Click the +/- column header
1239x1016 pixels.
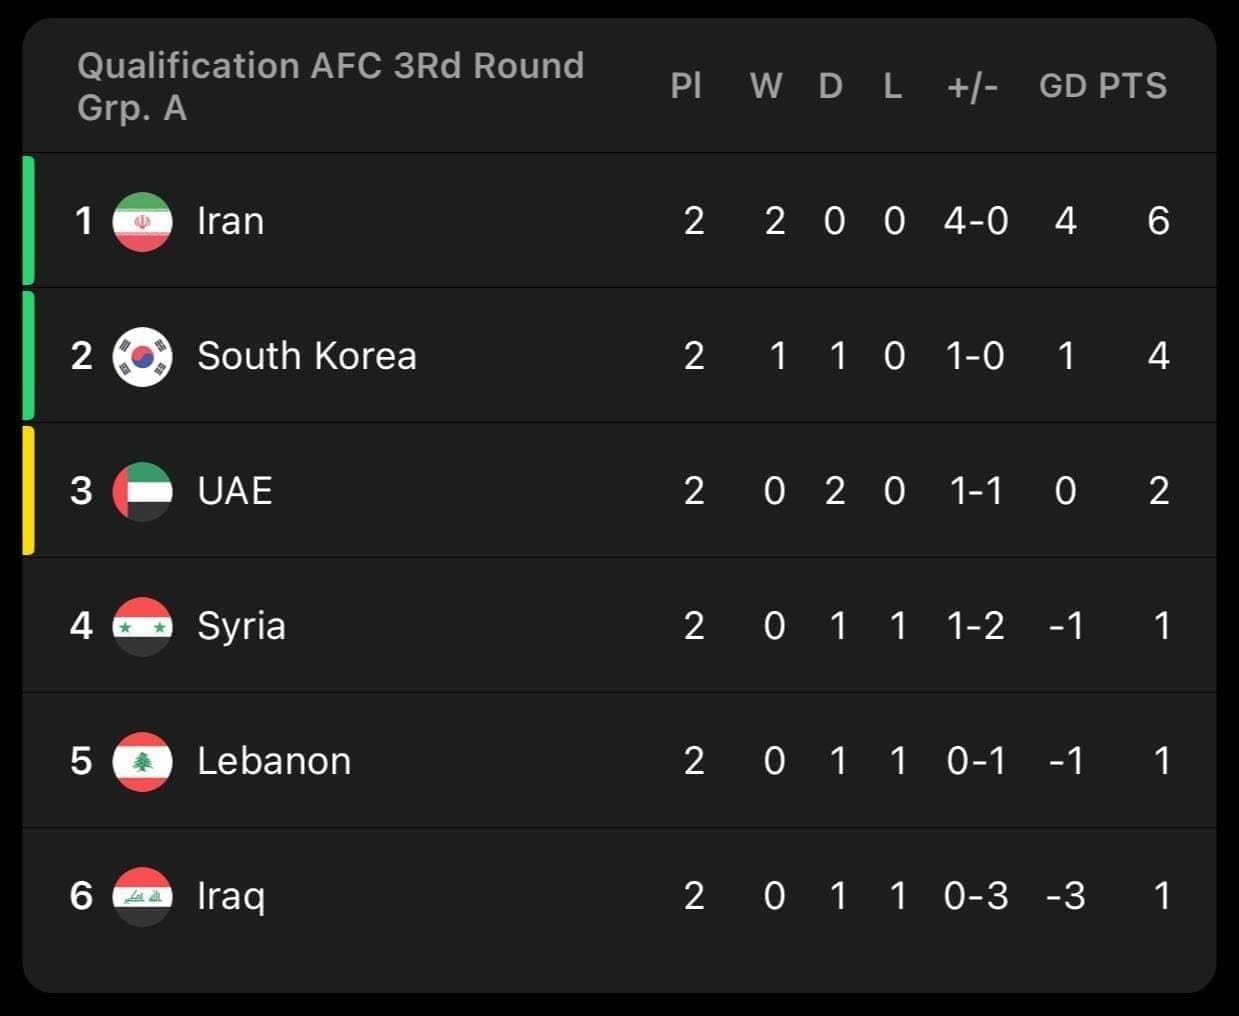point(972,87)
